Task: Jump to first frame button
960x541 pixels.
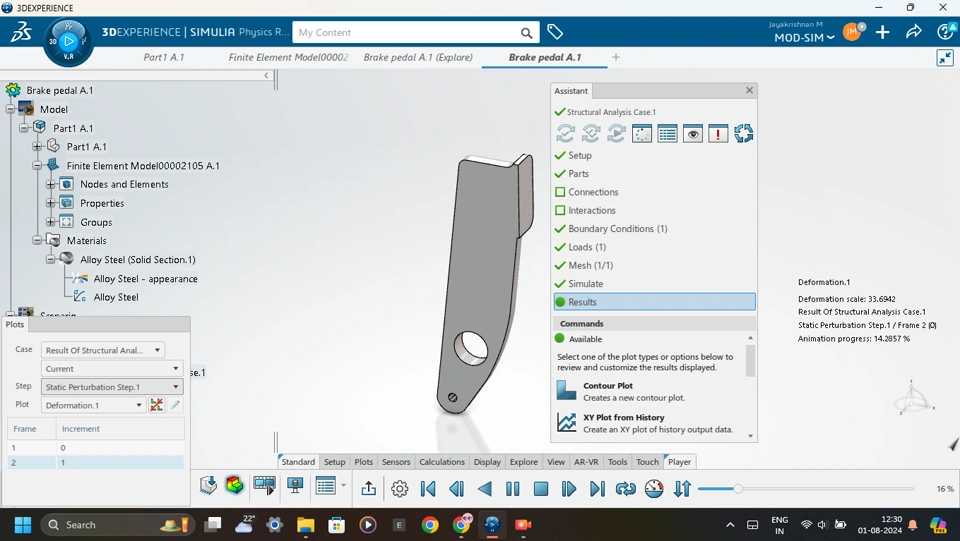Action: [428, 489]
